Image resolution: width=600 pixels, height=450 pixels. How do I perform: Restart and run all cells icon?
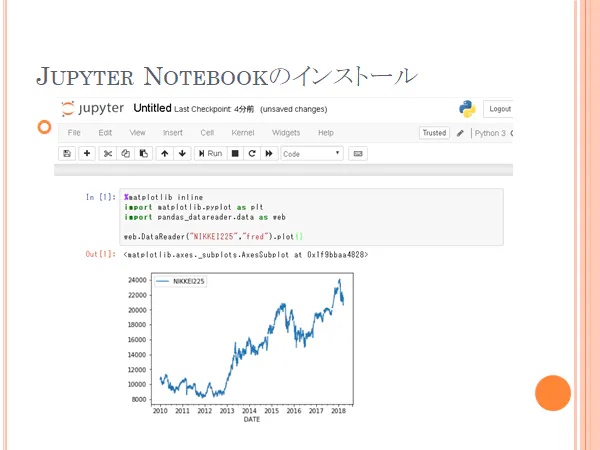(x=269, y=153)
